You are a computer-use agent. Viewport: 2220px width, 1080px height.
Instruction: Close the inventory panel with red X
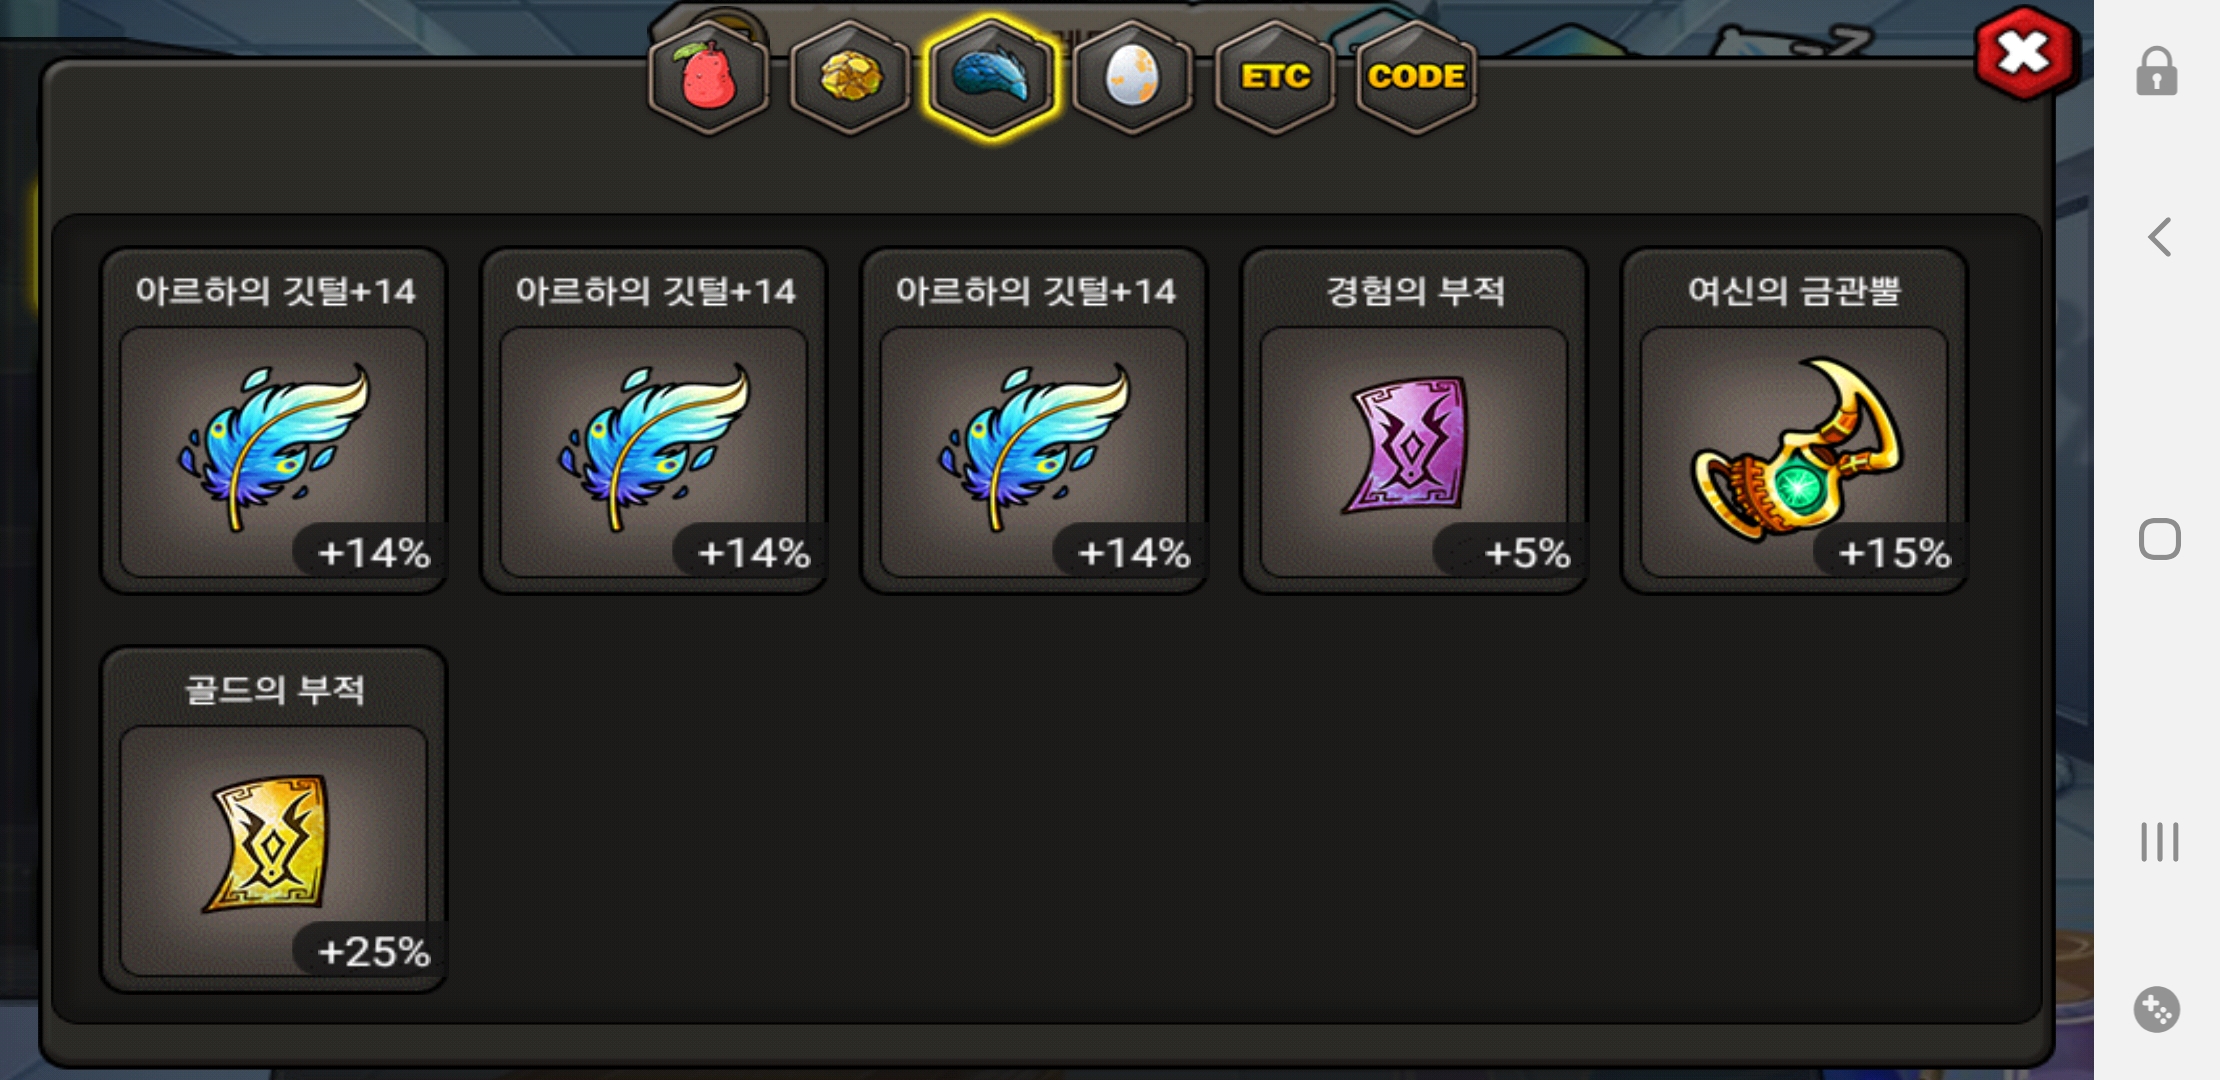[x=2026, y=53]
